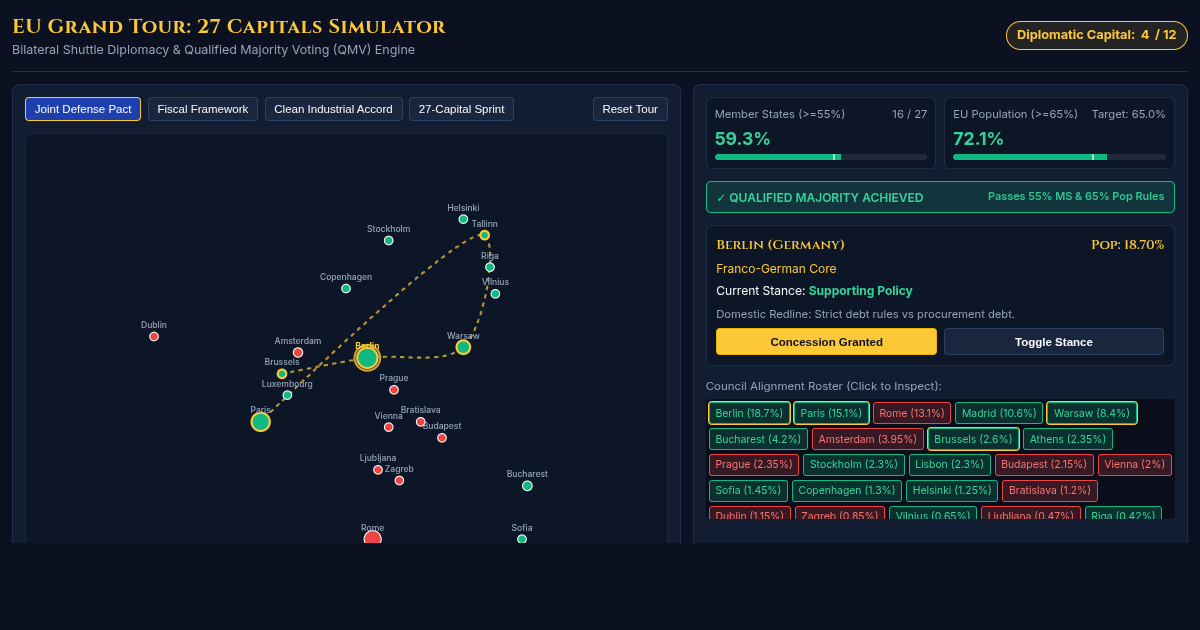Select Lisbon (2.3%) roster chip

click(x=950, y=465)
